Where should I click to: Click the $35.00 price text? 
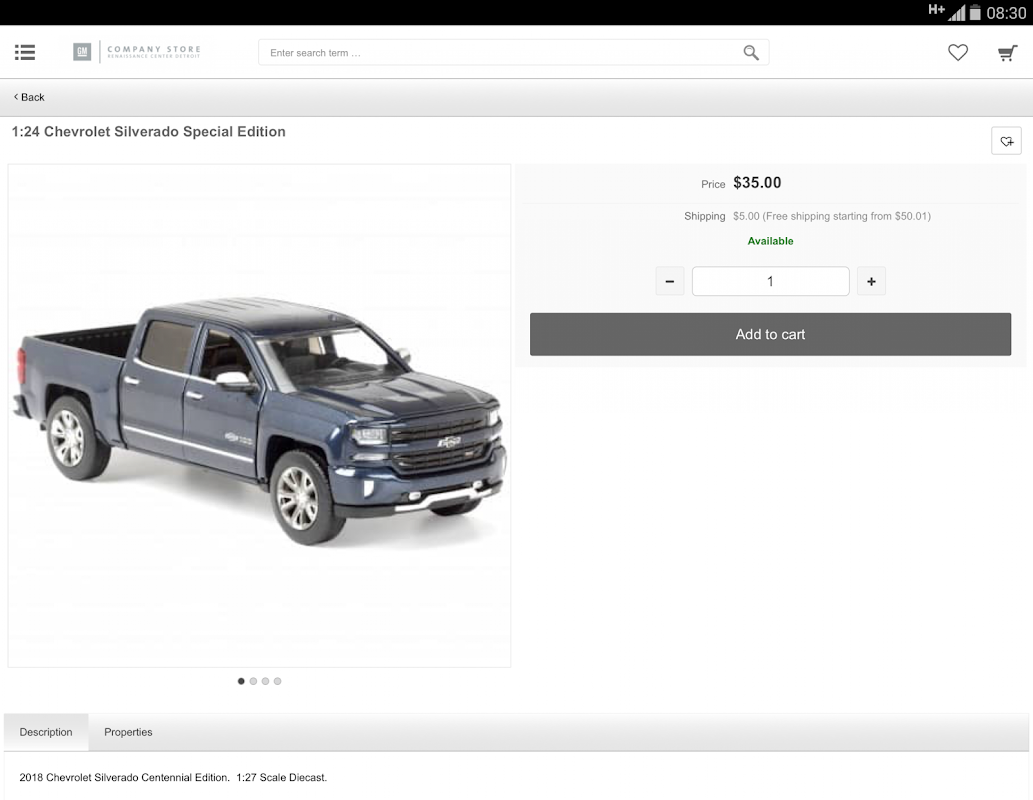coord(757,183)
